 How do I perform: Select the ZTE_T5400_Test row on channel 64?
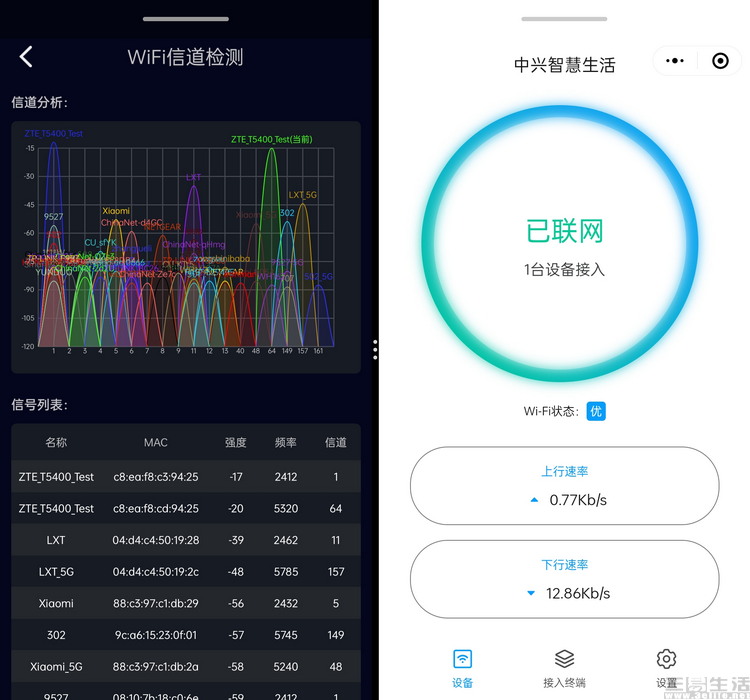coord(186,508)
